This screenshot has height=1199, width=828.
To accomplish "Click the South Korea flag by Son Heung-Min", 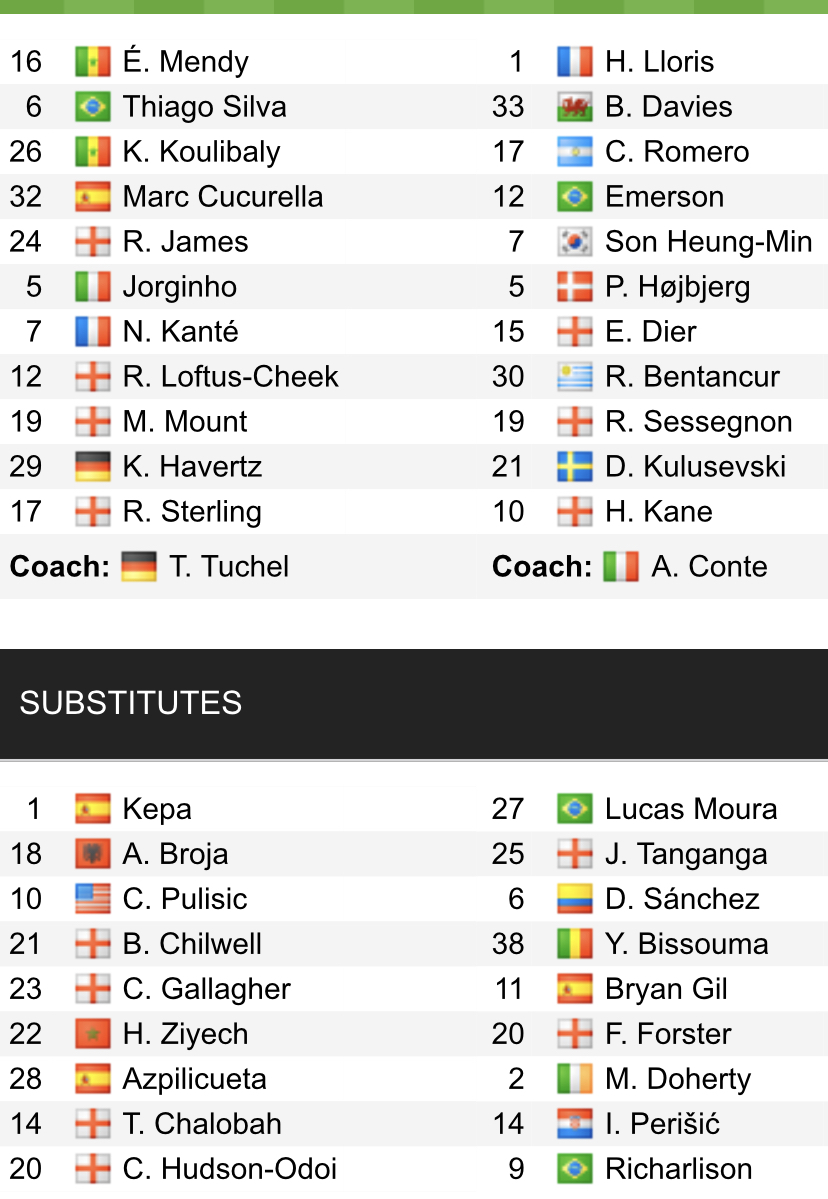I will coord(575,242).
